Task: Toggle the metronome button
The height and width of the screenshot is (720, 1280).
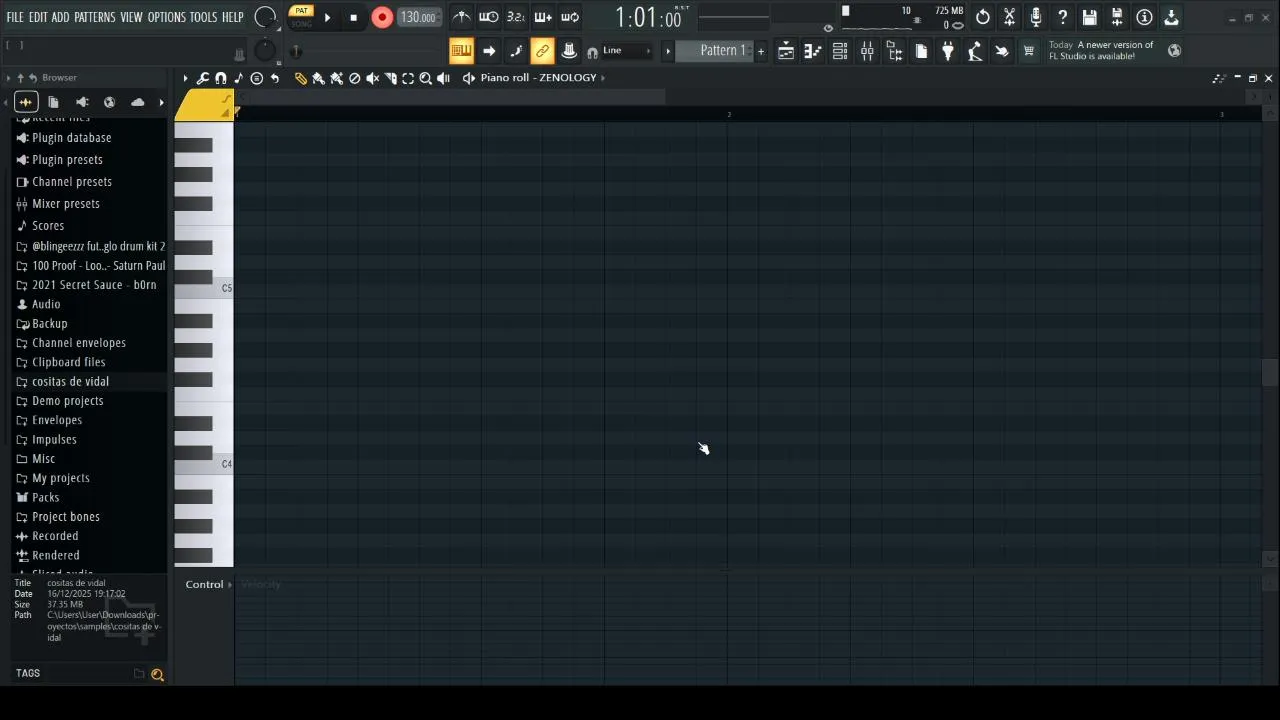Action: [x=461, y=17]
